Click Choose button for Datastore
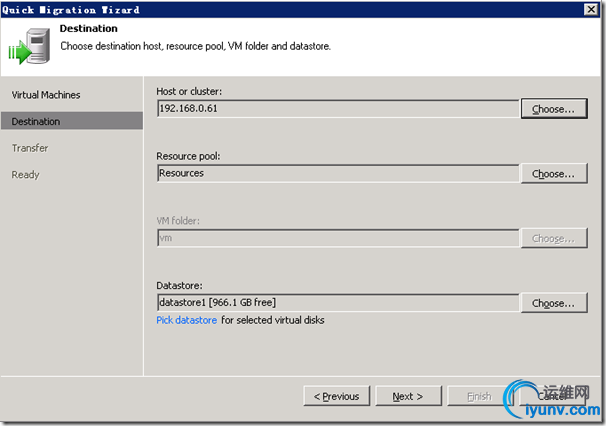Screen dimensions: 606x426 tap(554, 303)
